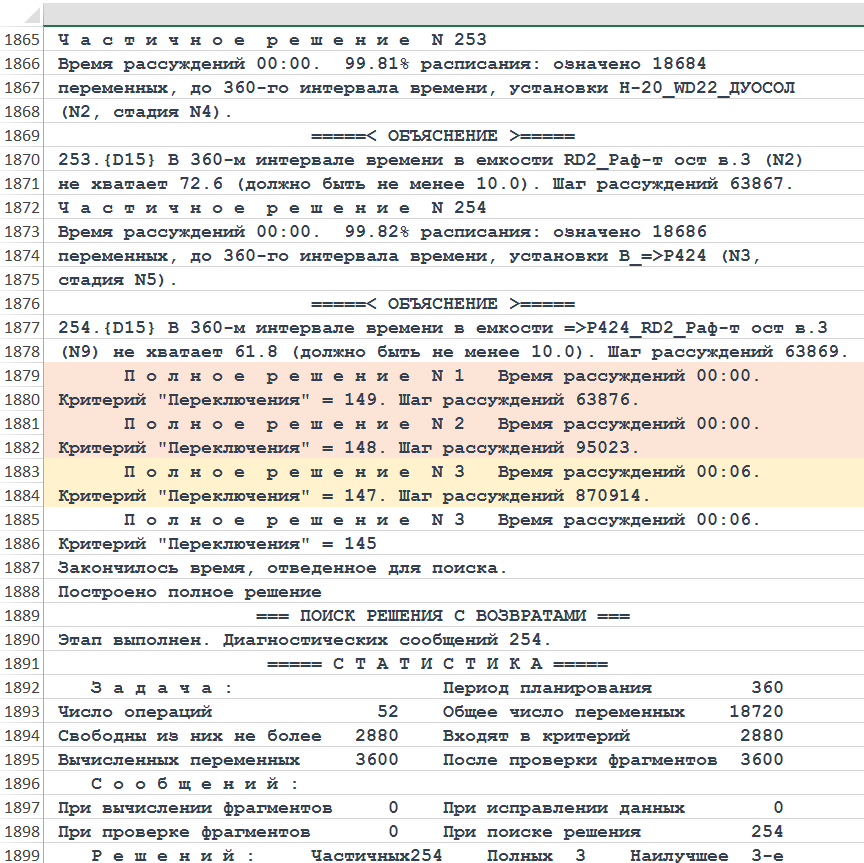Select 'Закончилось время, отведенное для поиска' cell
864x863 pixels.
[x=282, y=568]
